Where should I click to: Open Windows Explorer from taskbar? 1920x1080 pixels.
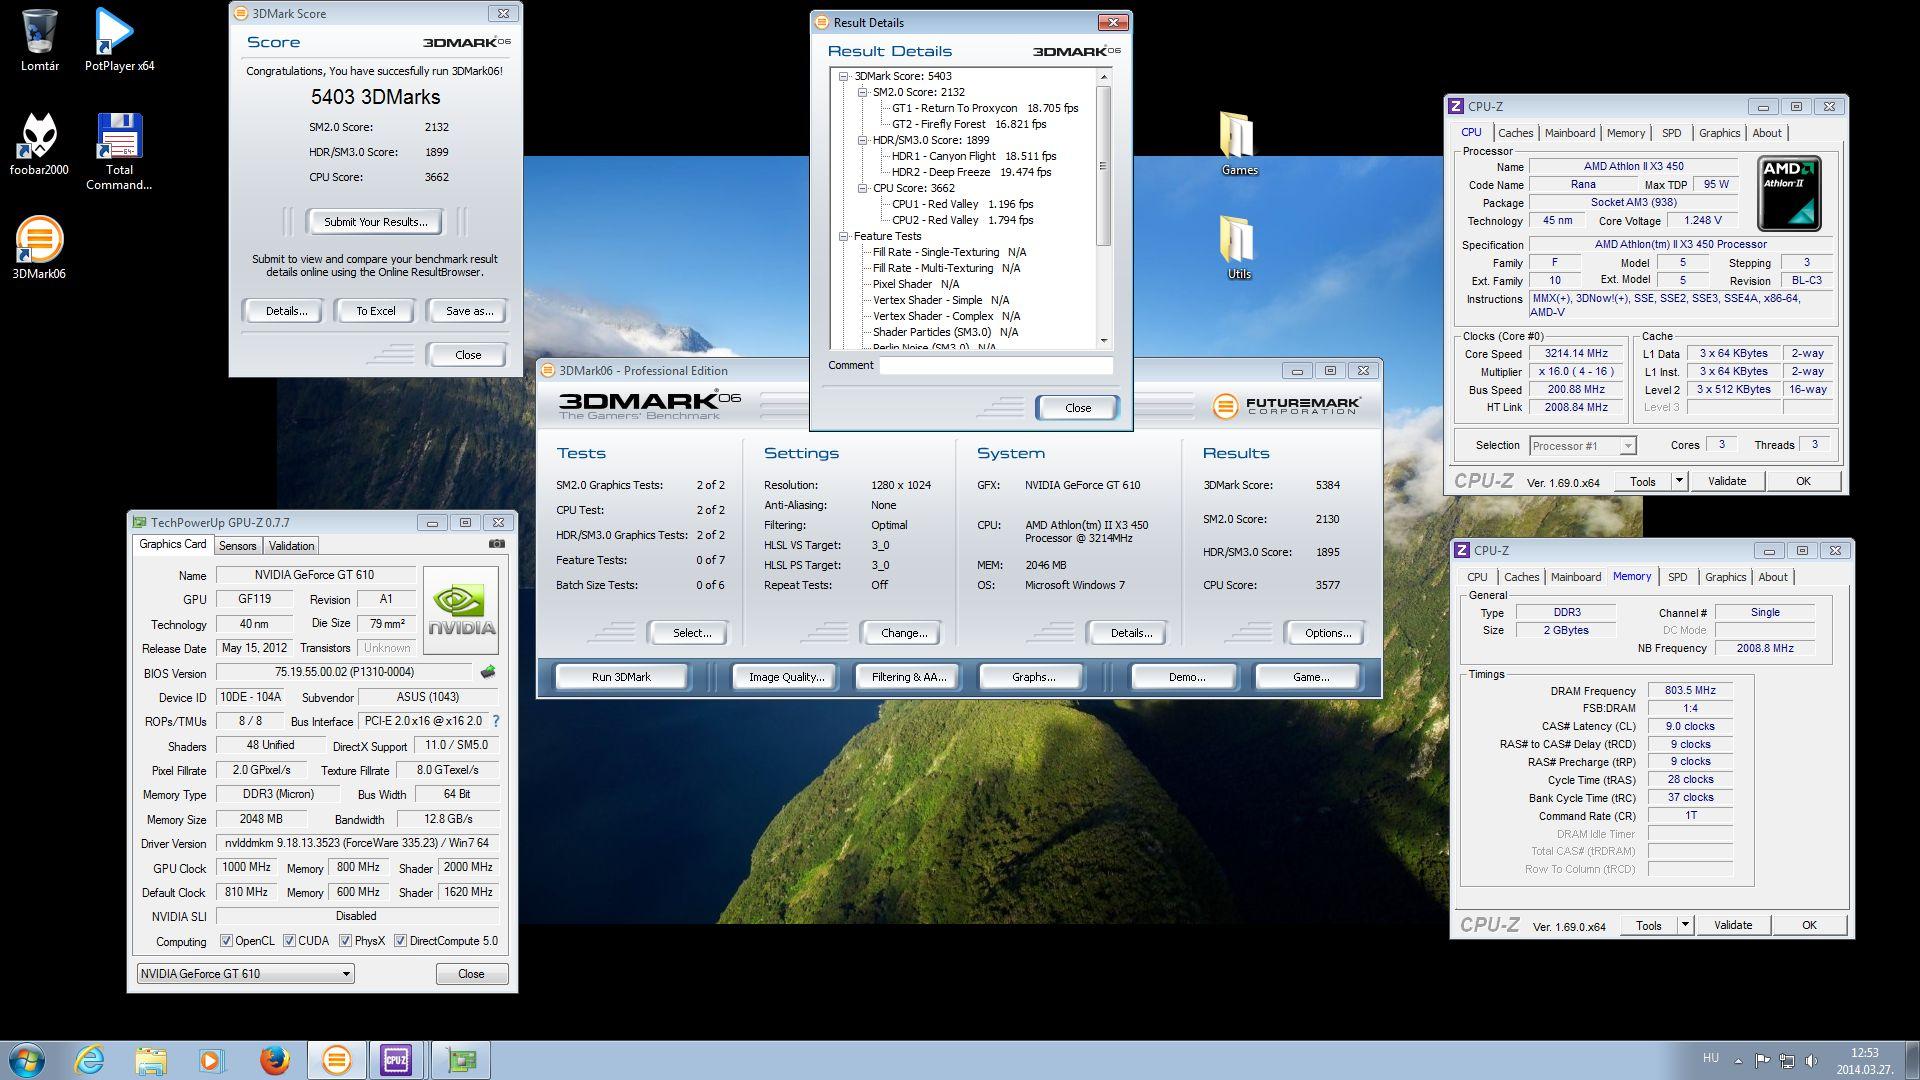(x=151, y=1060)
